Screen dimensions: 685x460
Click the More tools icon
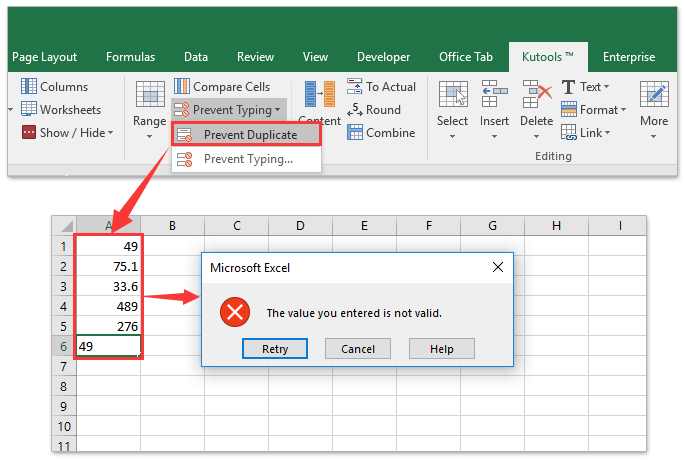pyautogui.click(x=654, y=94)
